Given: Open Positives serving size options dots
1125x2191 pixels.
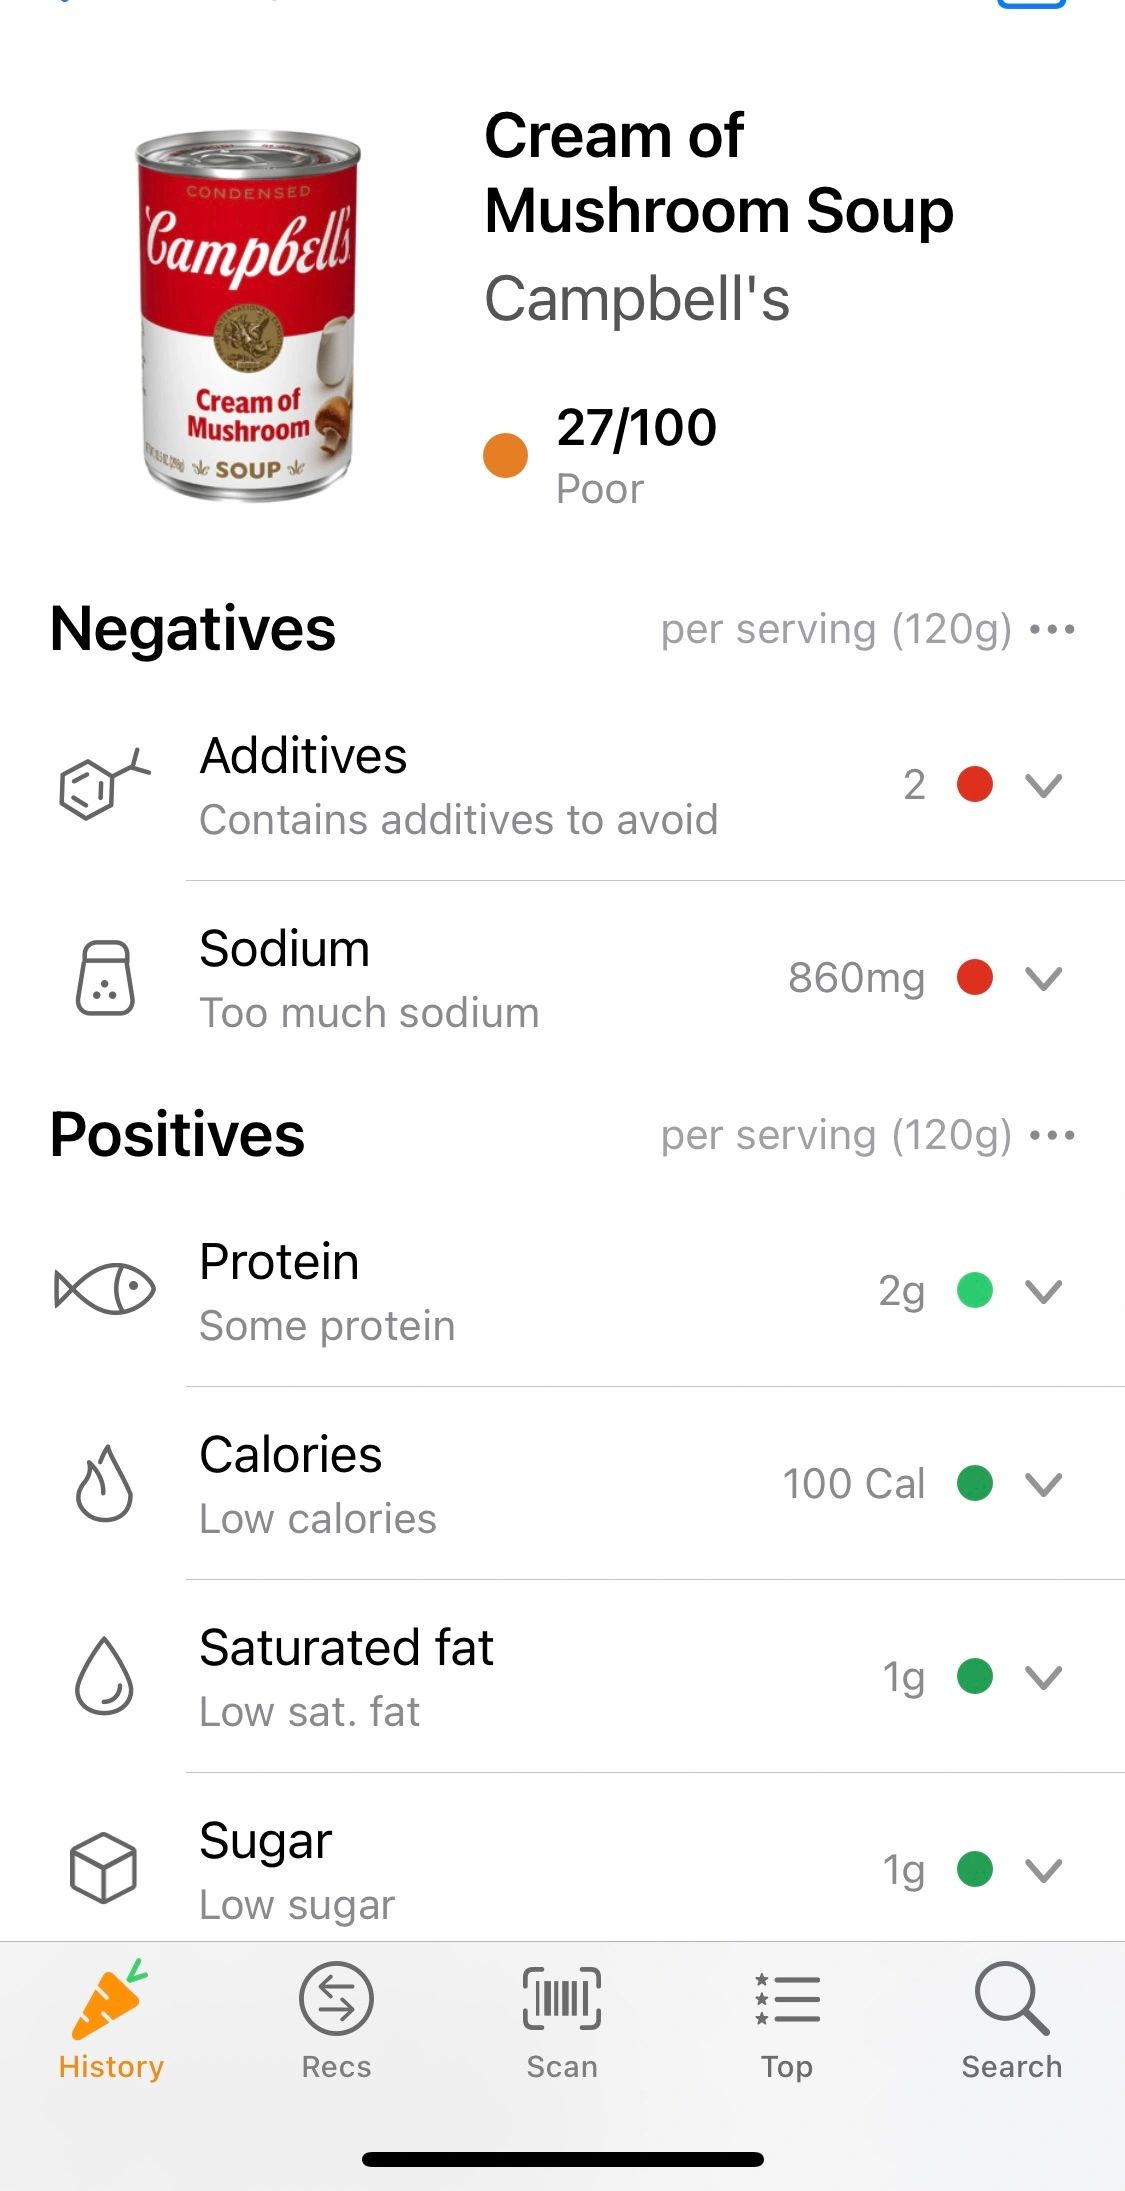Looking at the screenshot, I should [1052, 1136].
